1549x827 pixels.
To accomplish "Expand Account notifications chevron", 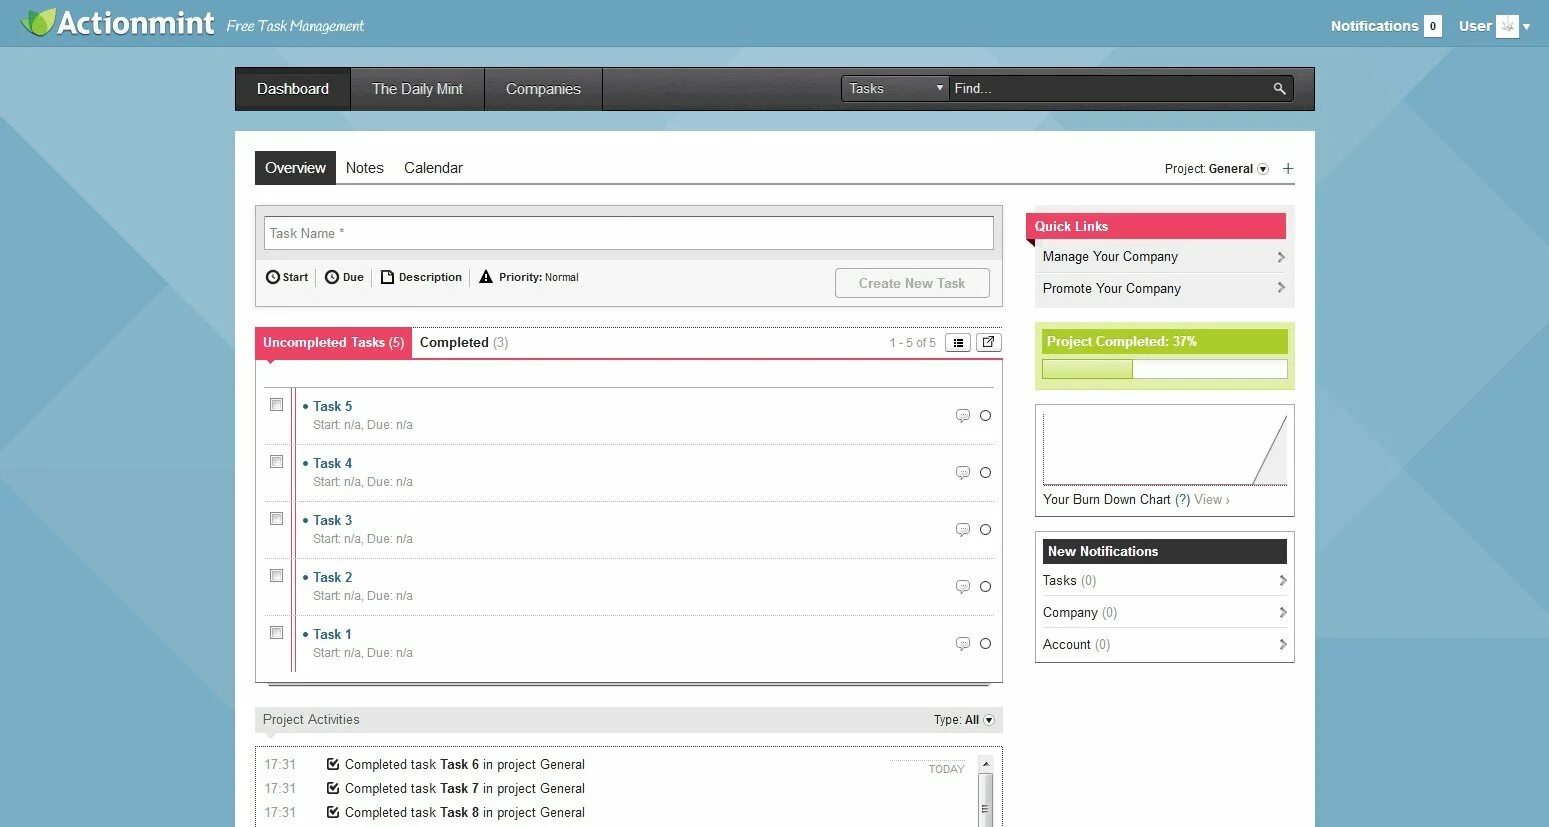I will click(x=1282, y=645).
